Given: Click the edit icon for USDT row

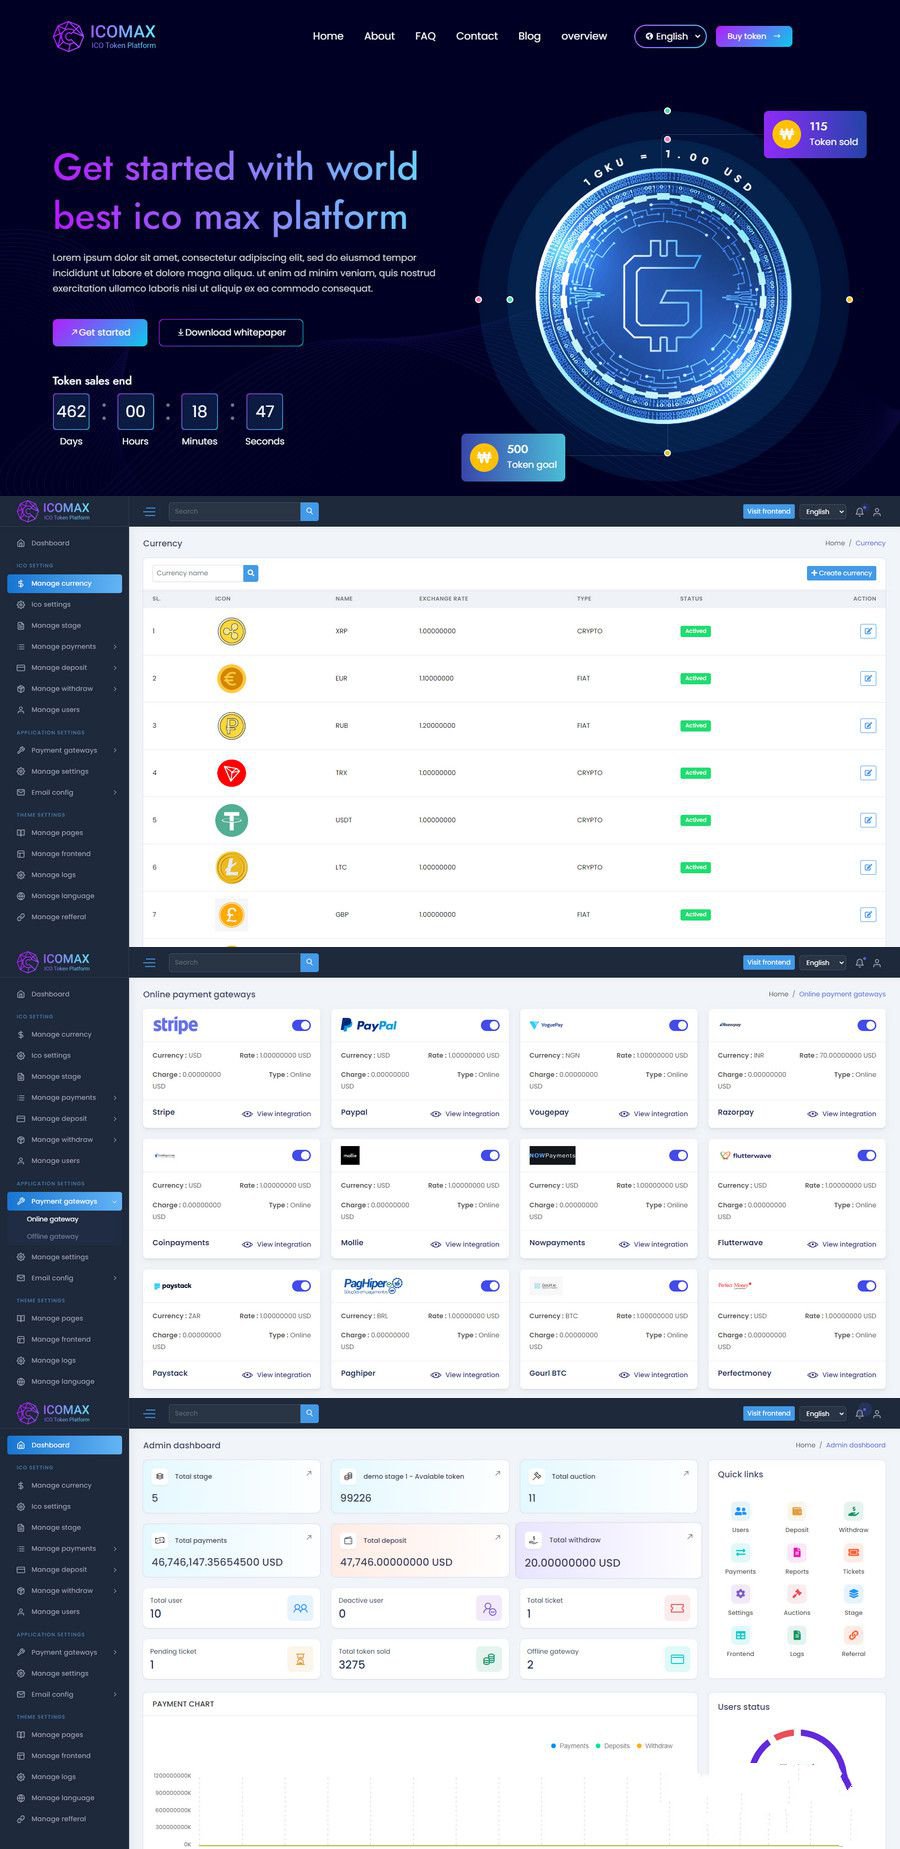Looking at the screenshot, I should 867,820.
